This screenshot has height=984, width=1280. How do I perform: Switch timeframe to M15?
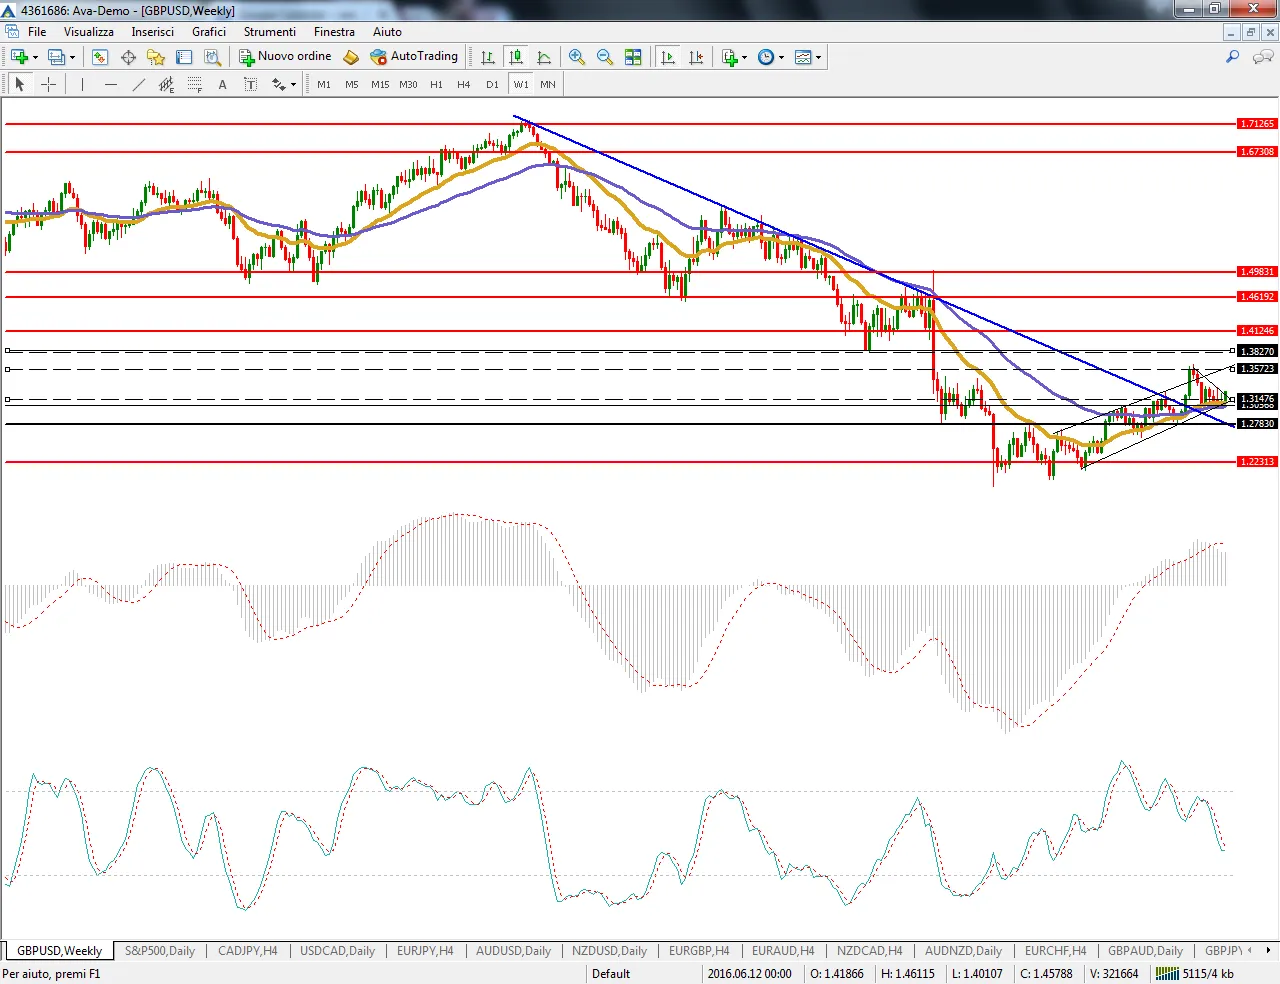(380, 84)
